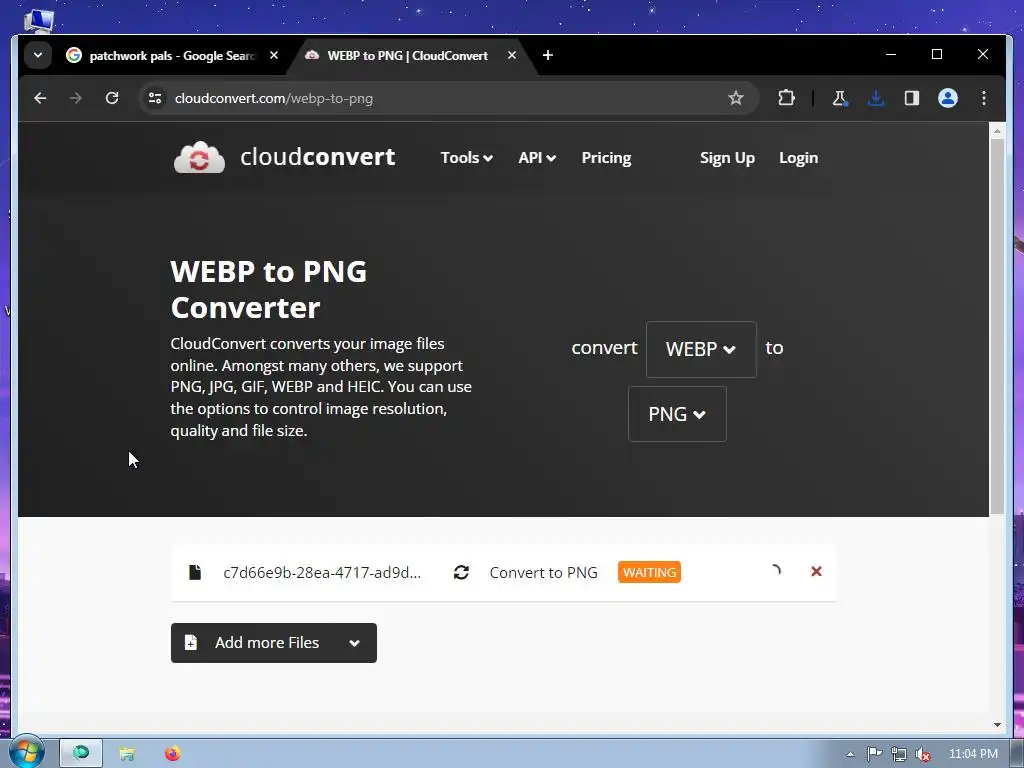The image size is (1024, 768).
Task: Click the orange WAITING status badge
Action: click(649, 572)
